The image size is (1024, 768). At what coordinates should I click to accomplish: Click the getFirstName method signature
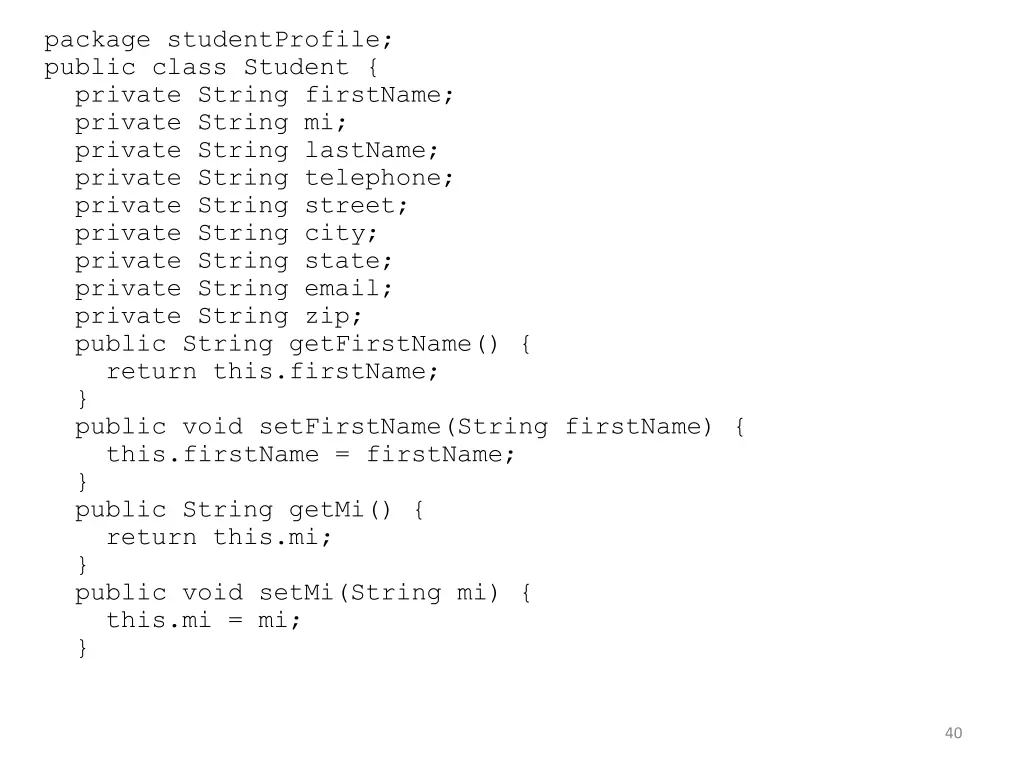pyautogui.click(x=302, y=344)
